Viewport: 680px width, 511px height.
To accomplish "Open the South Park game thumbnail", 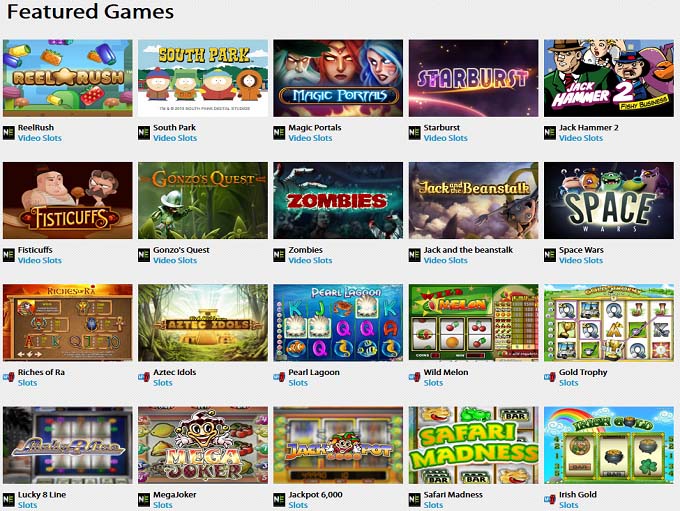I will click(203, 78).
